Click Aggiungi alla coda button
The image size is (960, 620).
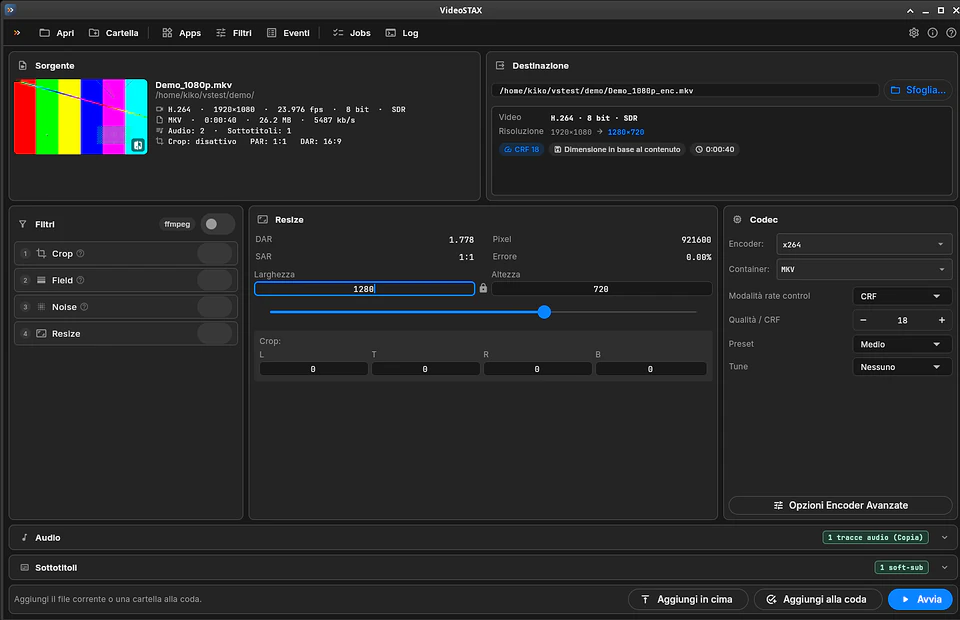coord(818,599)
